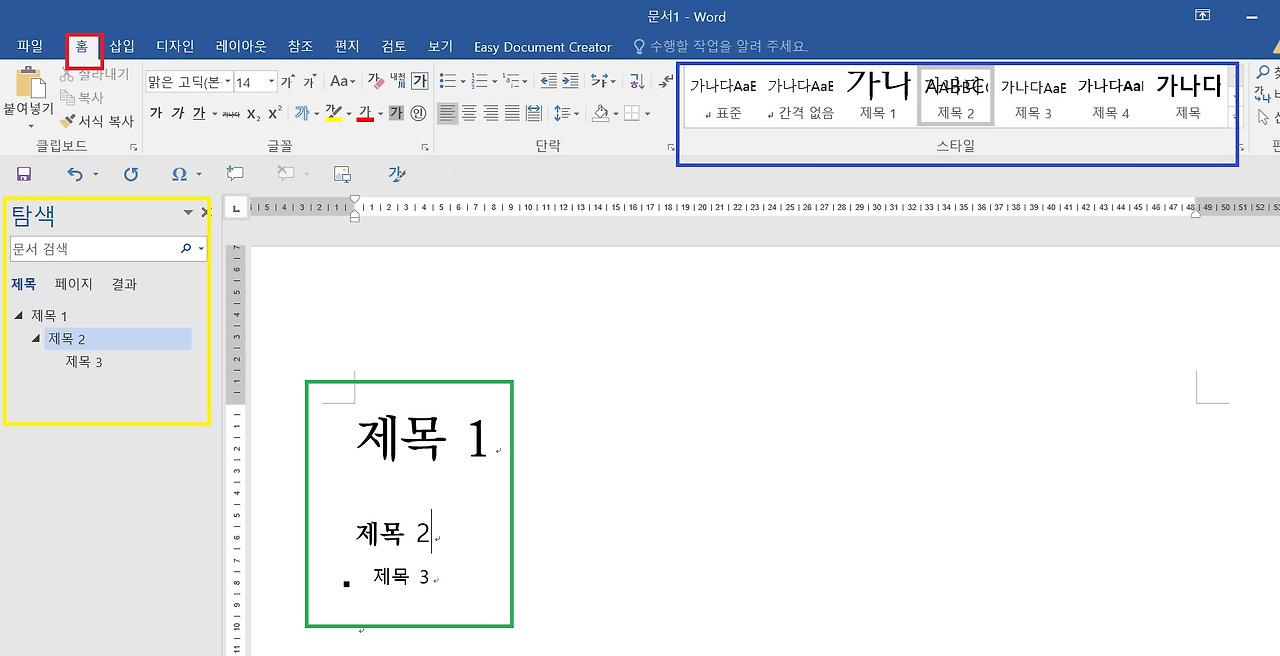Collapse 제목 1 in the navigation pane
The width and height of the screenshot is (1280, 656).
16,315
